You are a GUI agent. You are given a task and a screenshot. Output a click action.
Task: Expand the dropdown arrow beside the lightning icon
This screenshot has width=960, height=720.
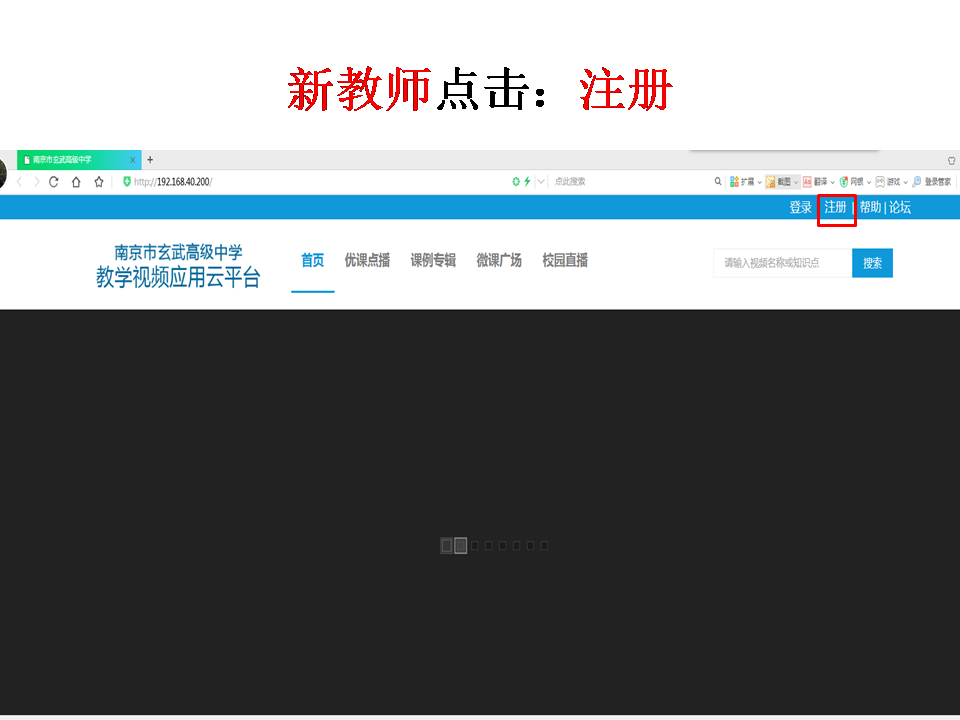[x=541, y=181]
